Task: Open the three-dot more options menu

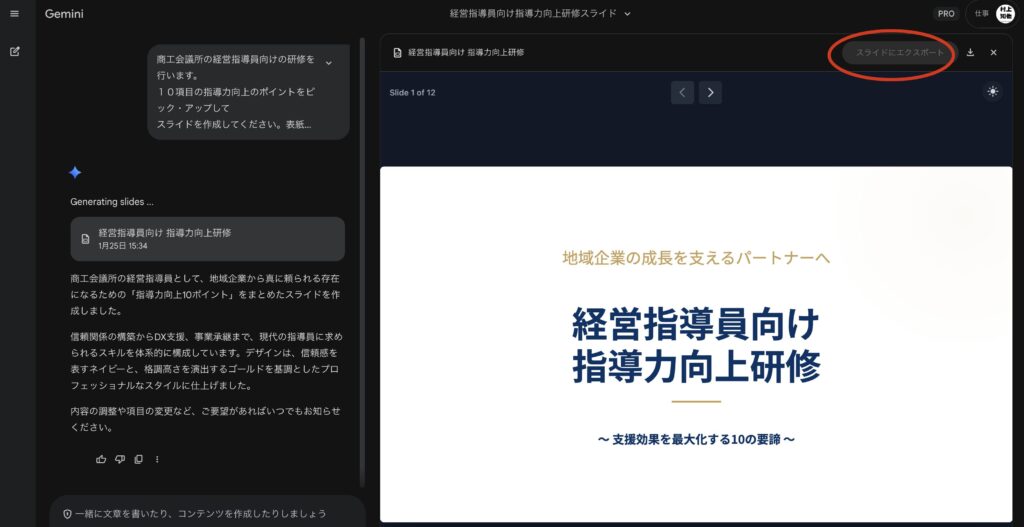Action: (157, 459)
